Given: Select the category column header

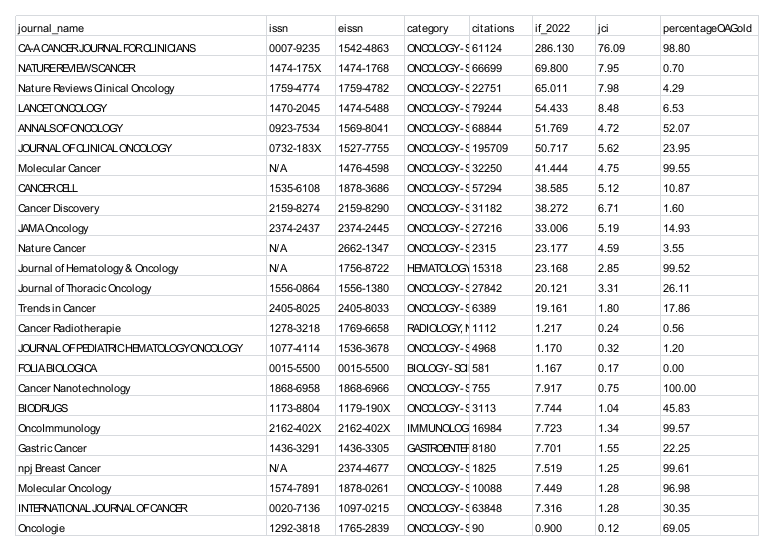Looking at the screenshot, I should coord(427,28).
